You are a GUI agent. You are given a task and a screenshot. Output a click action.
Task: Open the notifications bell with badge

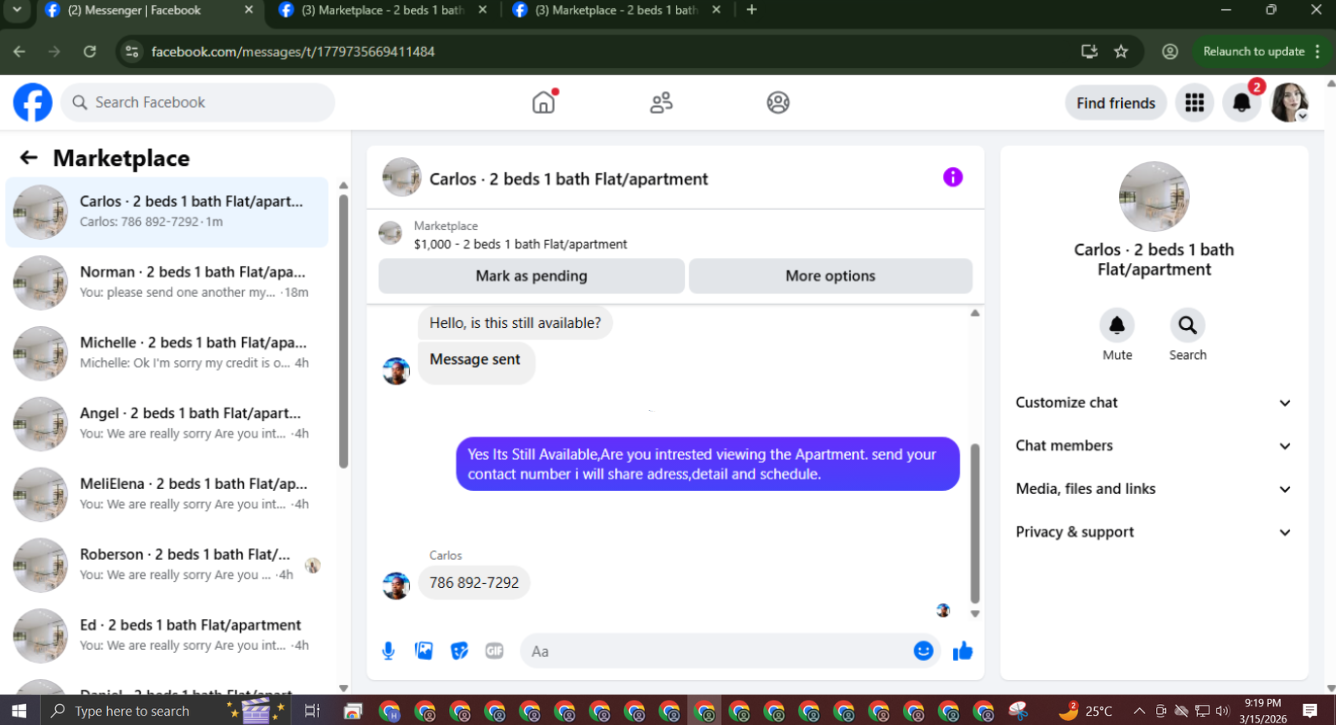pos(1242,102)
